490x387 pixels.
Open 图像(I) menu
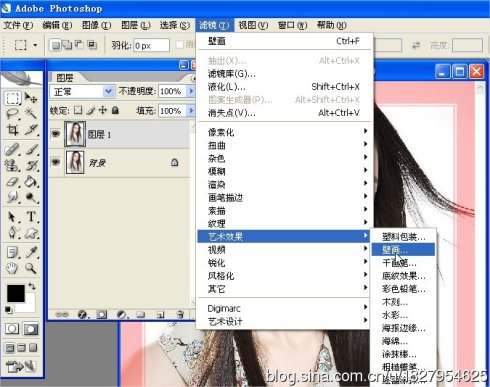(x=97, y=25)
